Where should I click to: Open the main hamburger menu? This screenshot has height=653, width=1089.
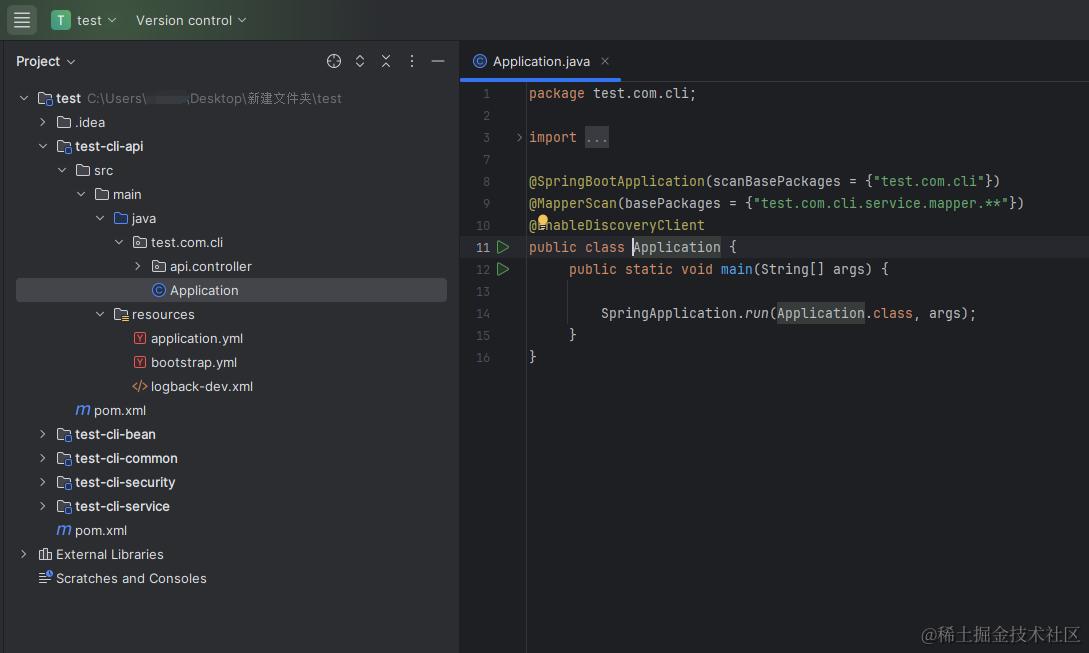point(22,20)
